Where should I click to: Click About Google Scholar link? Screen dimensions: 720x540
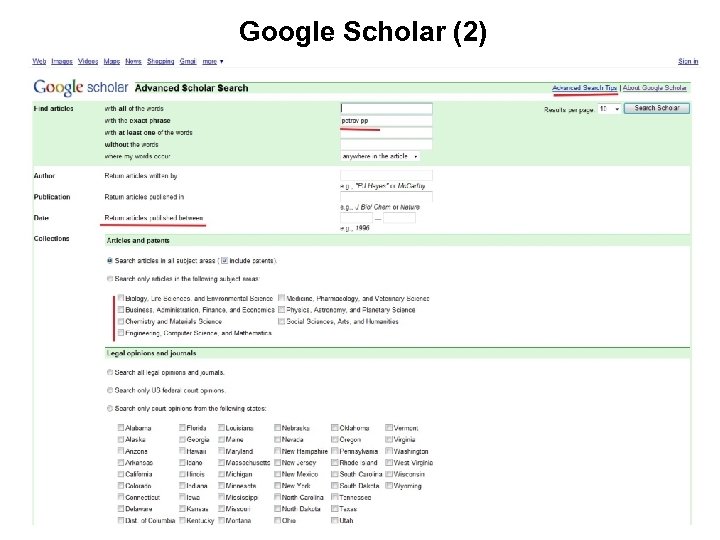(x=656, y=88)
